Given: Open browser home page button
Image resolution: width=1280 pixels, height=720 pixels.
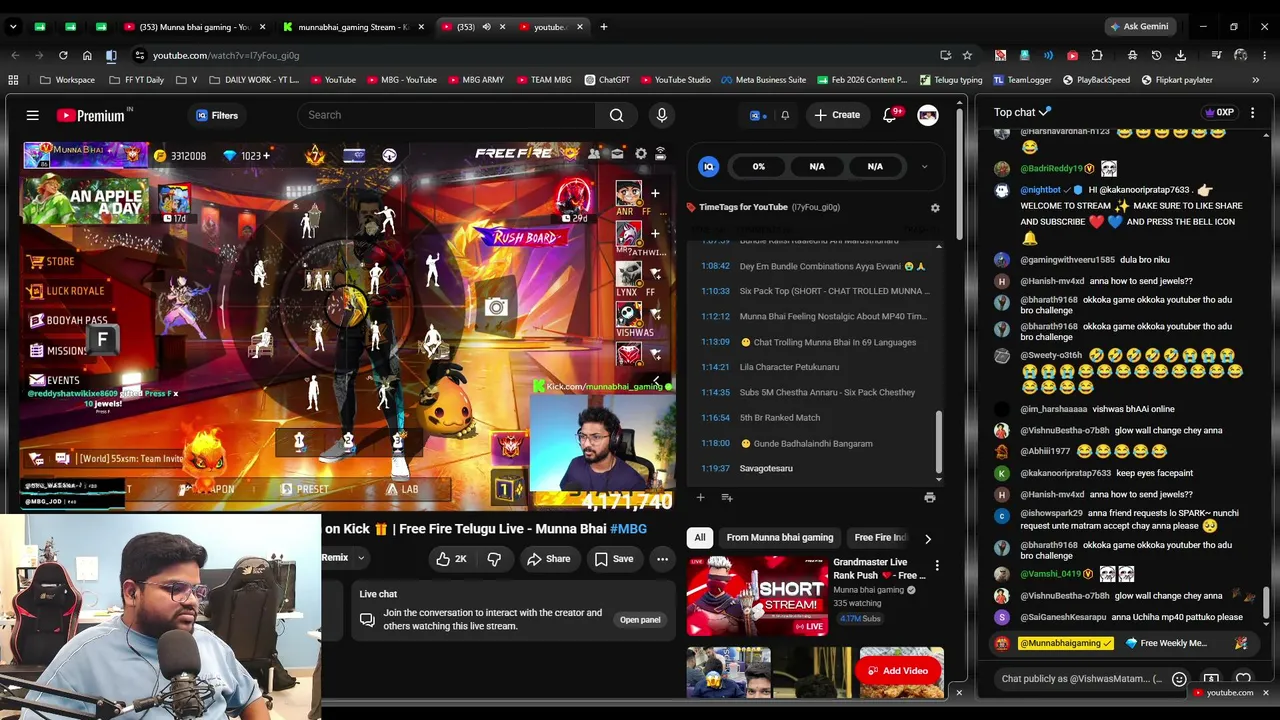Looking at the screenshot, I should click(x=87, y=55).
